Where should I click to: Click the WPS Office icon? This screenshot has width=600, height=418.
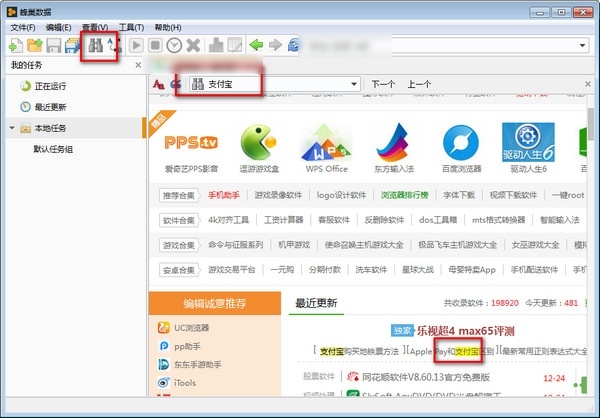(x=326, y=142)
